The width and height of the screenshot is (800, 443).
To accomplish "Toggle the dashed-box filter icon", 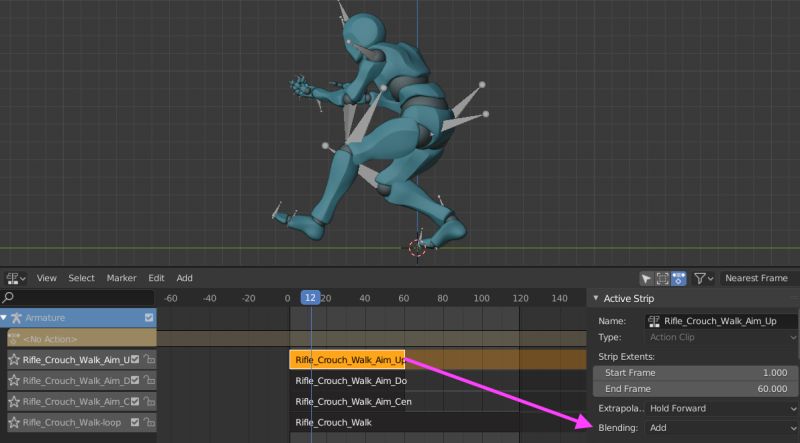I will coord(662,279).
